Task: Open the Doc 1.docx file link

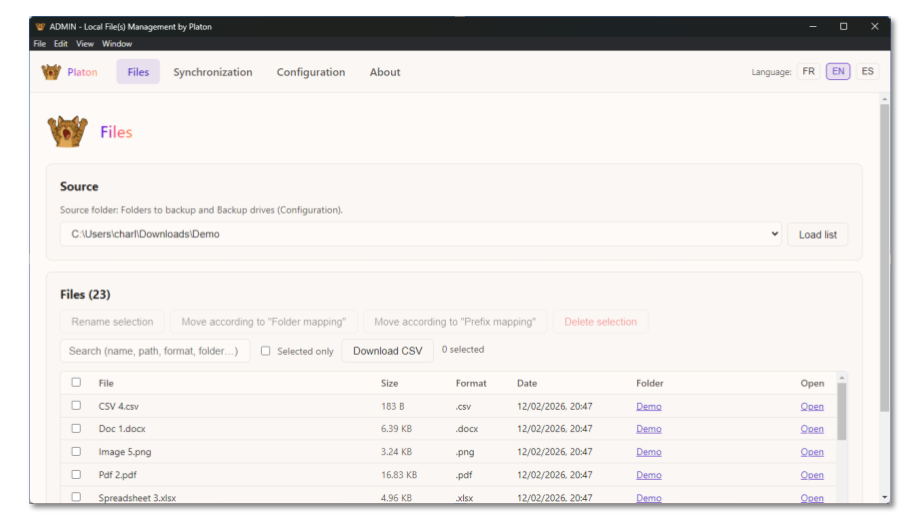Action: [x=812, y=429]
